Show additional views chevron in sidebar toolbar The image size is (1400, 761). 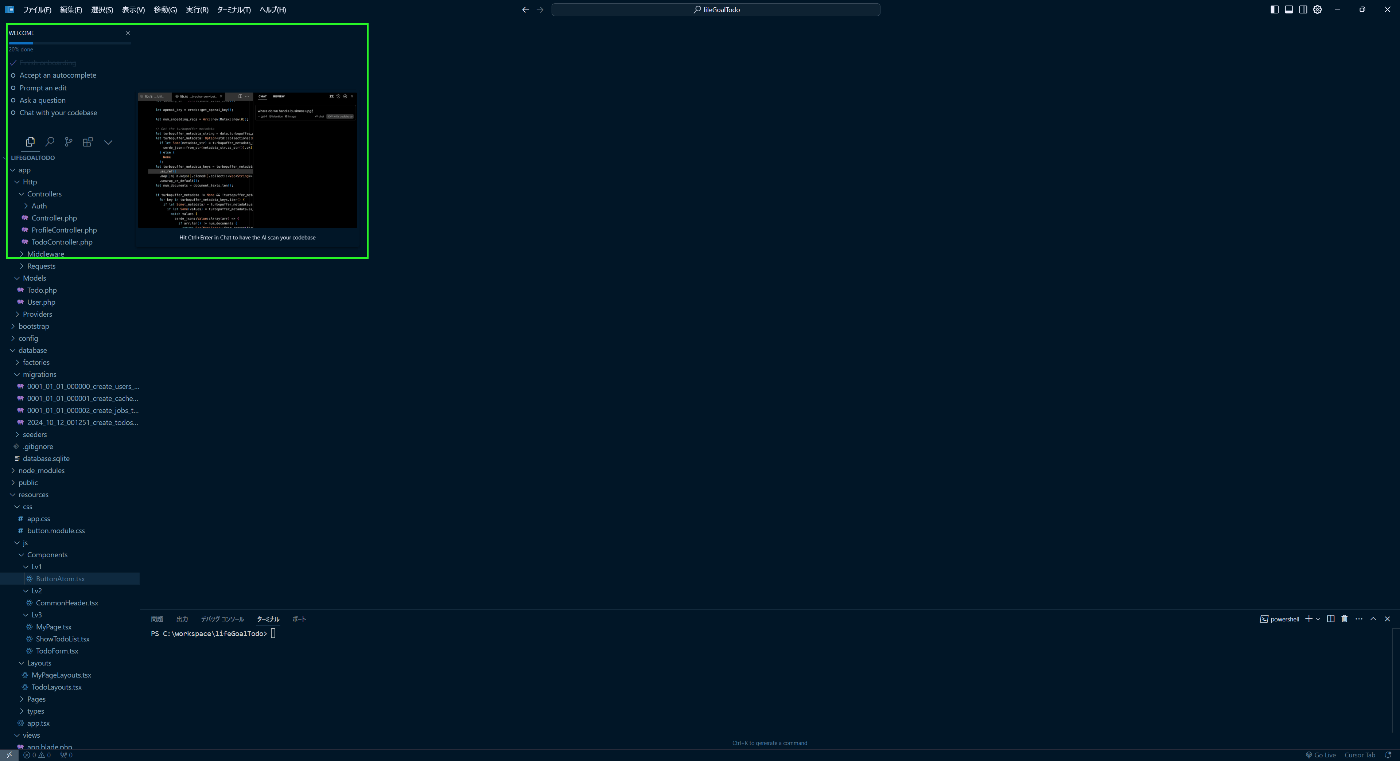(108, 143)
